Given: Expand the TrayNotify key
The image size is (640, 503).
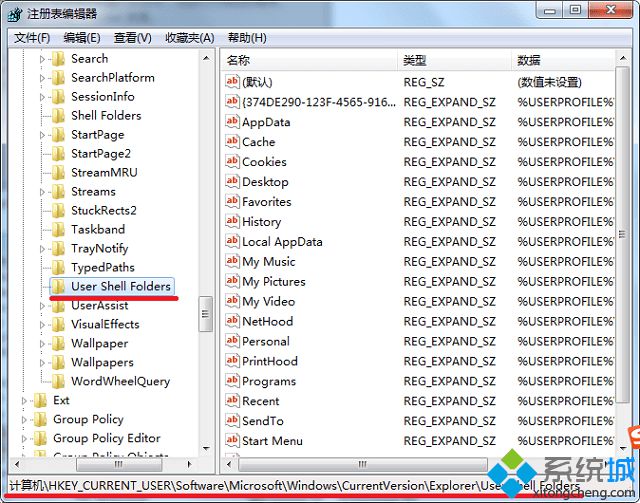Looking at the screenshot, I should (x=42, y=249).
